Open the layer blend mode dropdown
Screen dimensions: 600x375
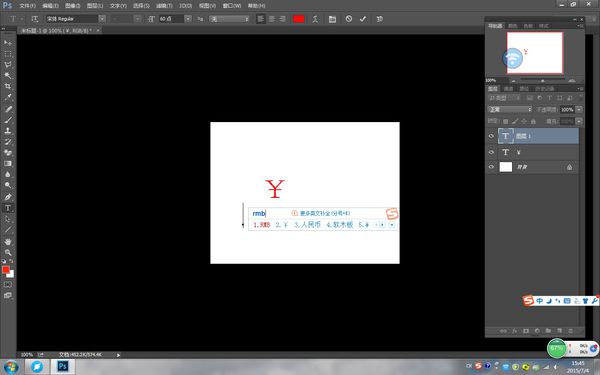[x=510, y=109]
